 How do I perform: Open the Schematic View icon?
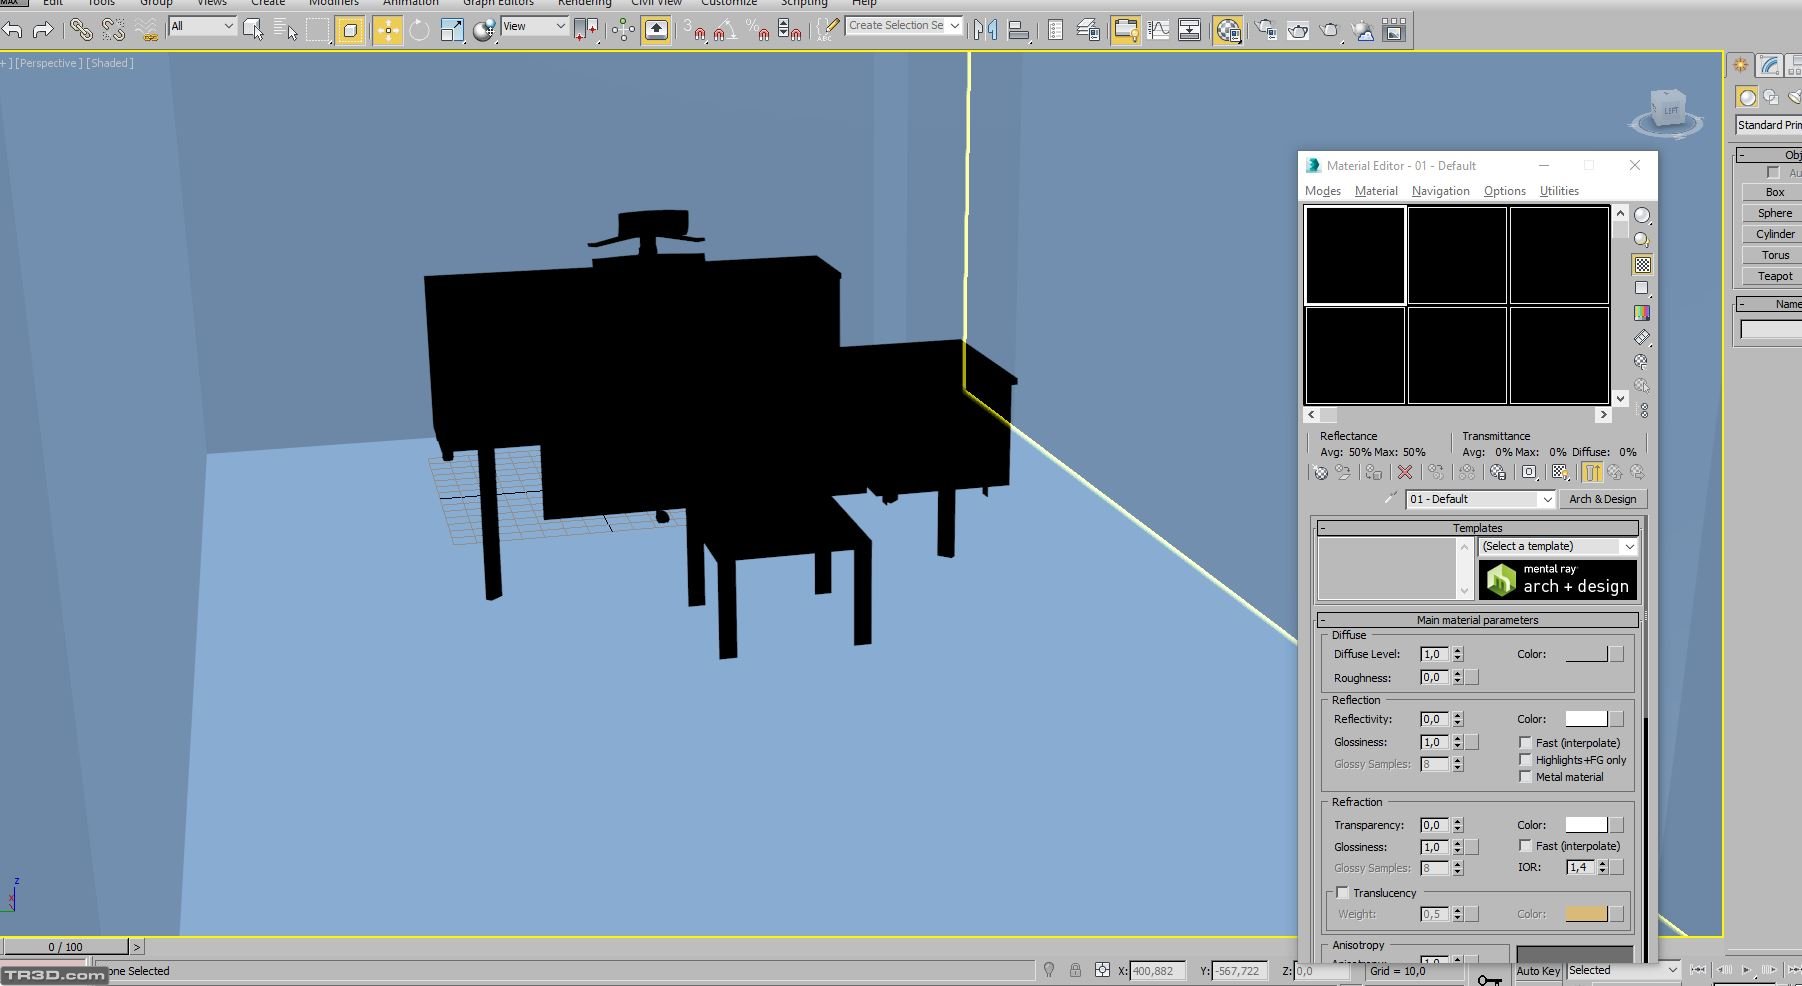tap(1190, 31)
